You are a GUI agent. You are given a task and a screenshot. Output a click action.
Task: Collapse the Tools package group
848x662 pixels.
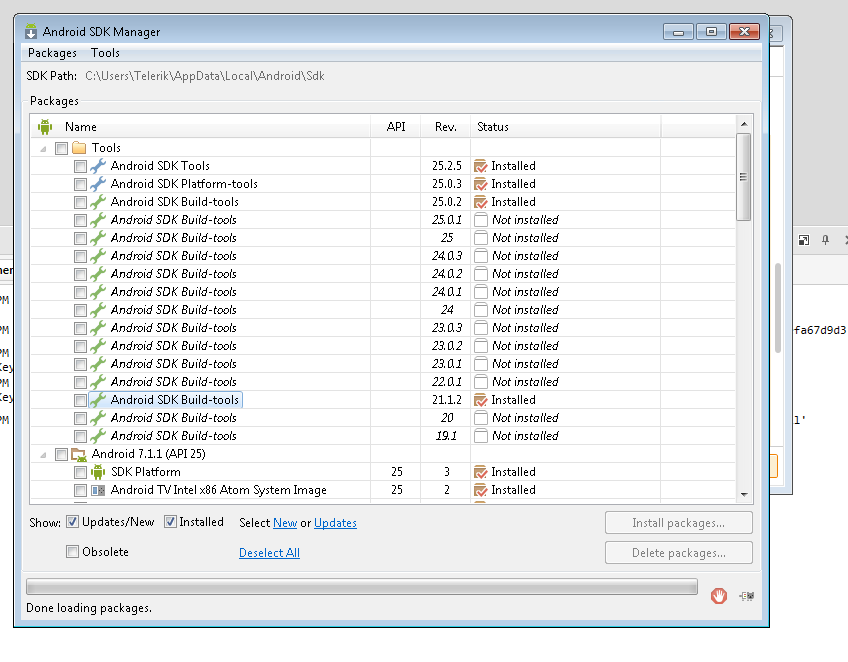44,148
